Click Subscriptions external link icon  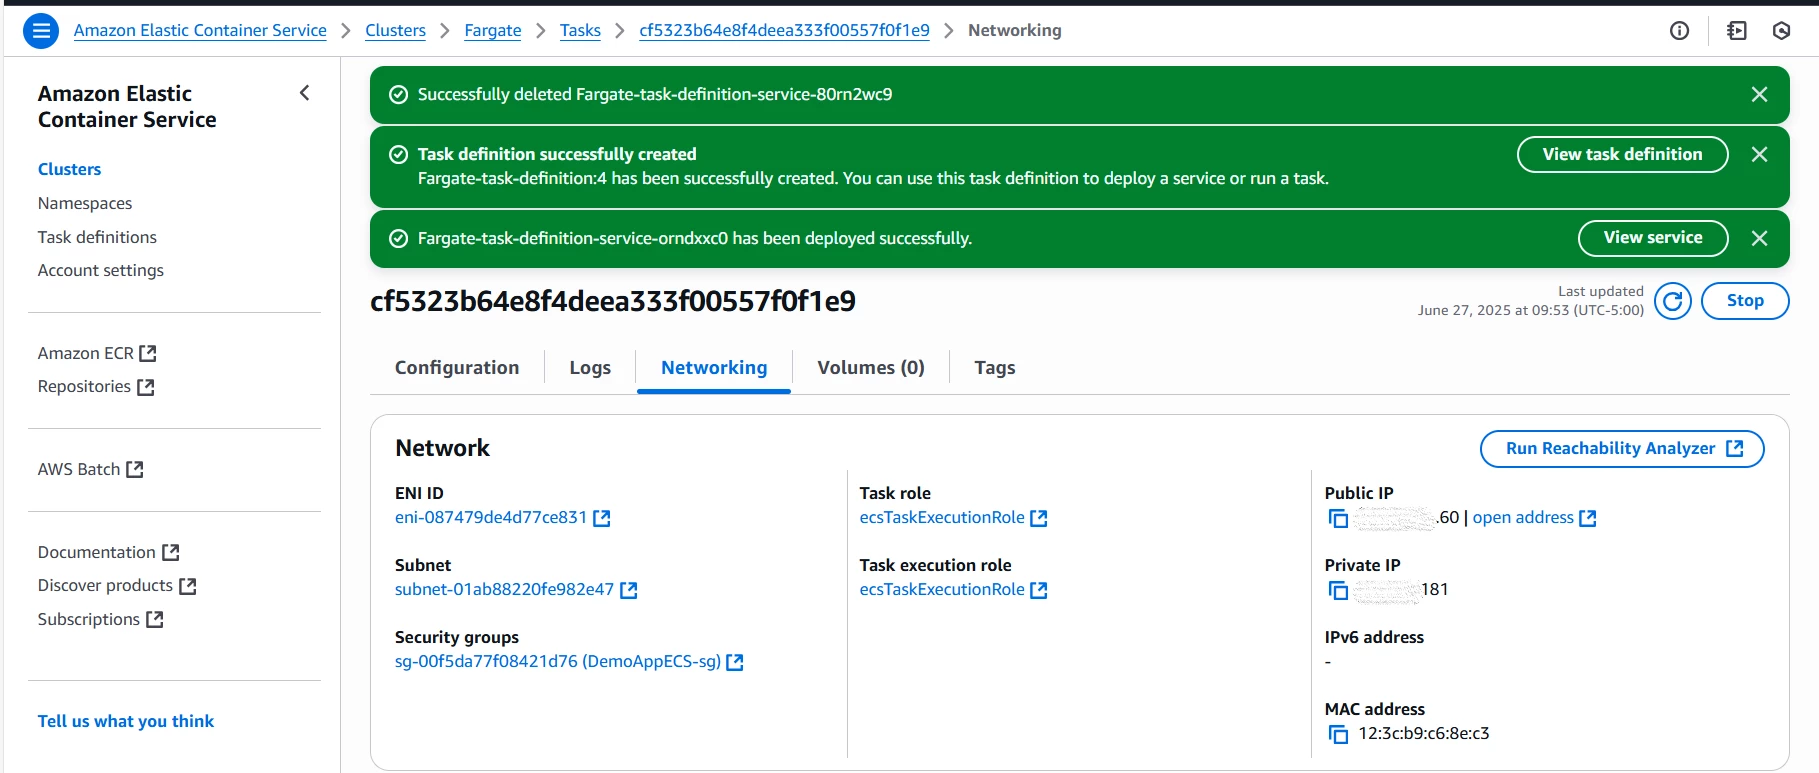[155, 620]
